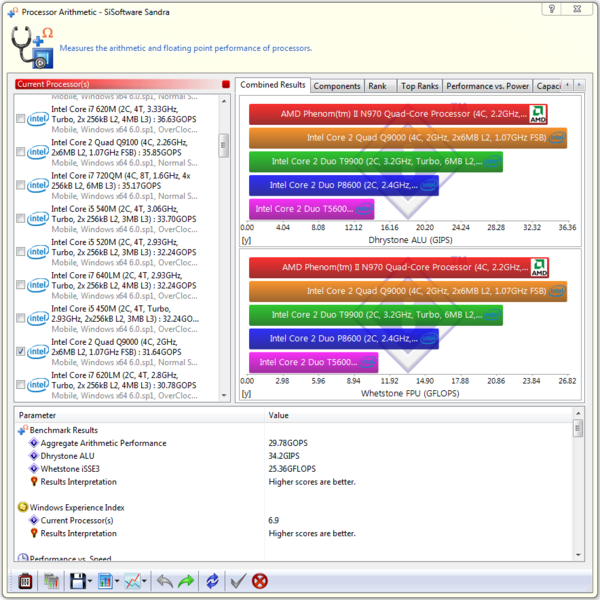Click the gray back arrow icon
This screenshot has width=600, height=600.
pos(165,581)
